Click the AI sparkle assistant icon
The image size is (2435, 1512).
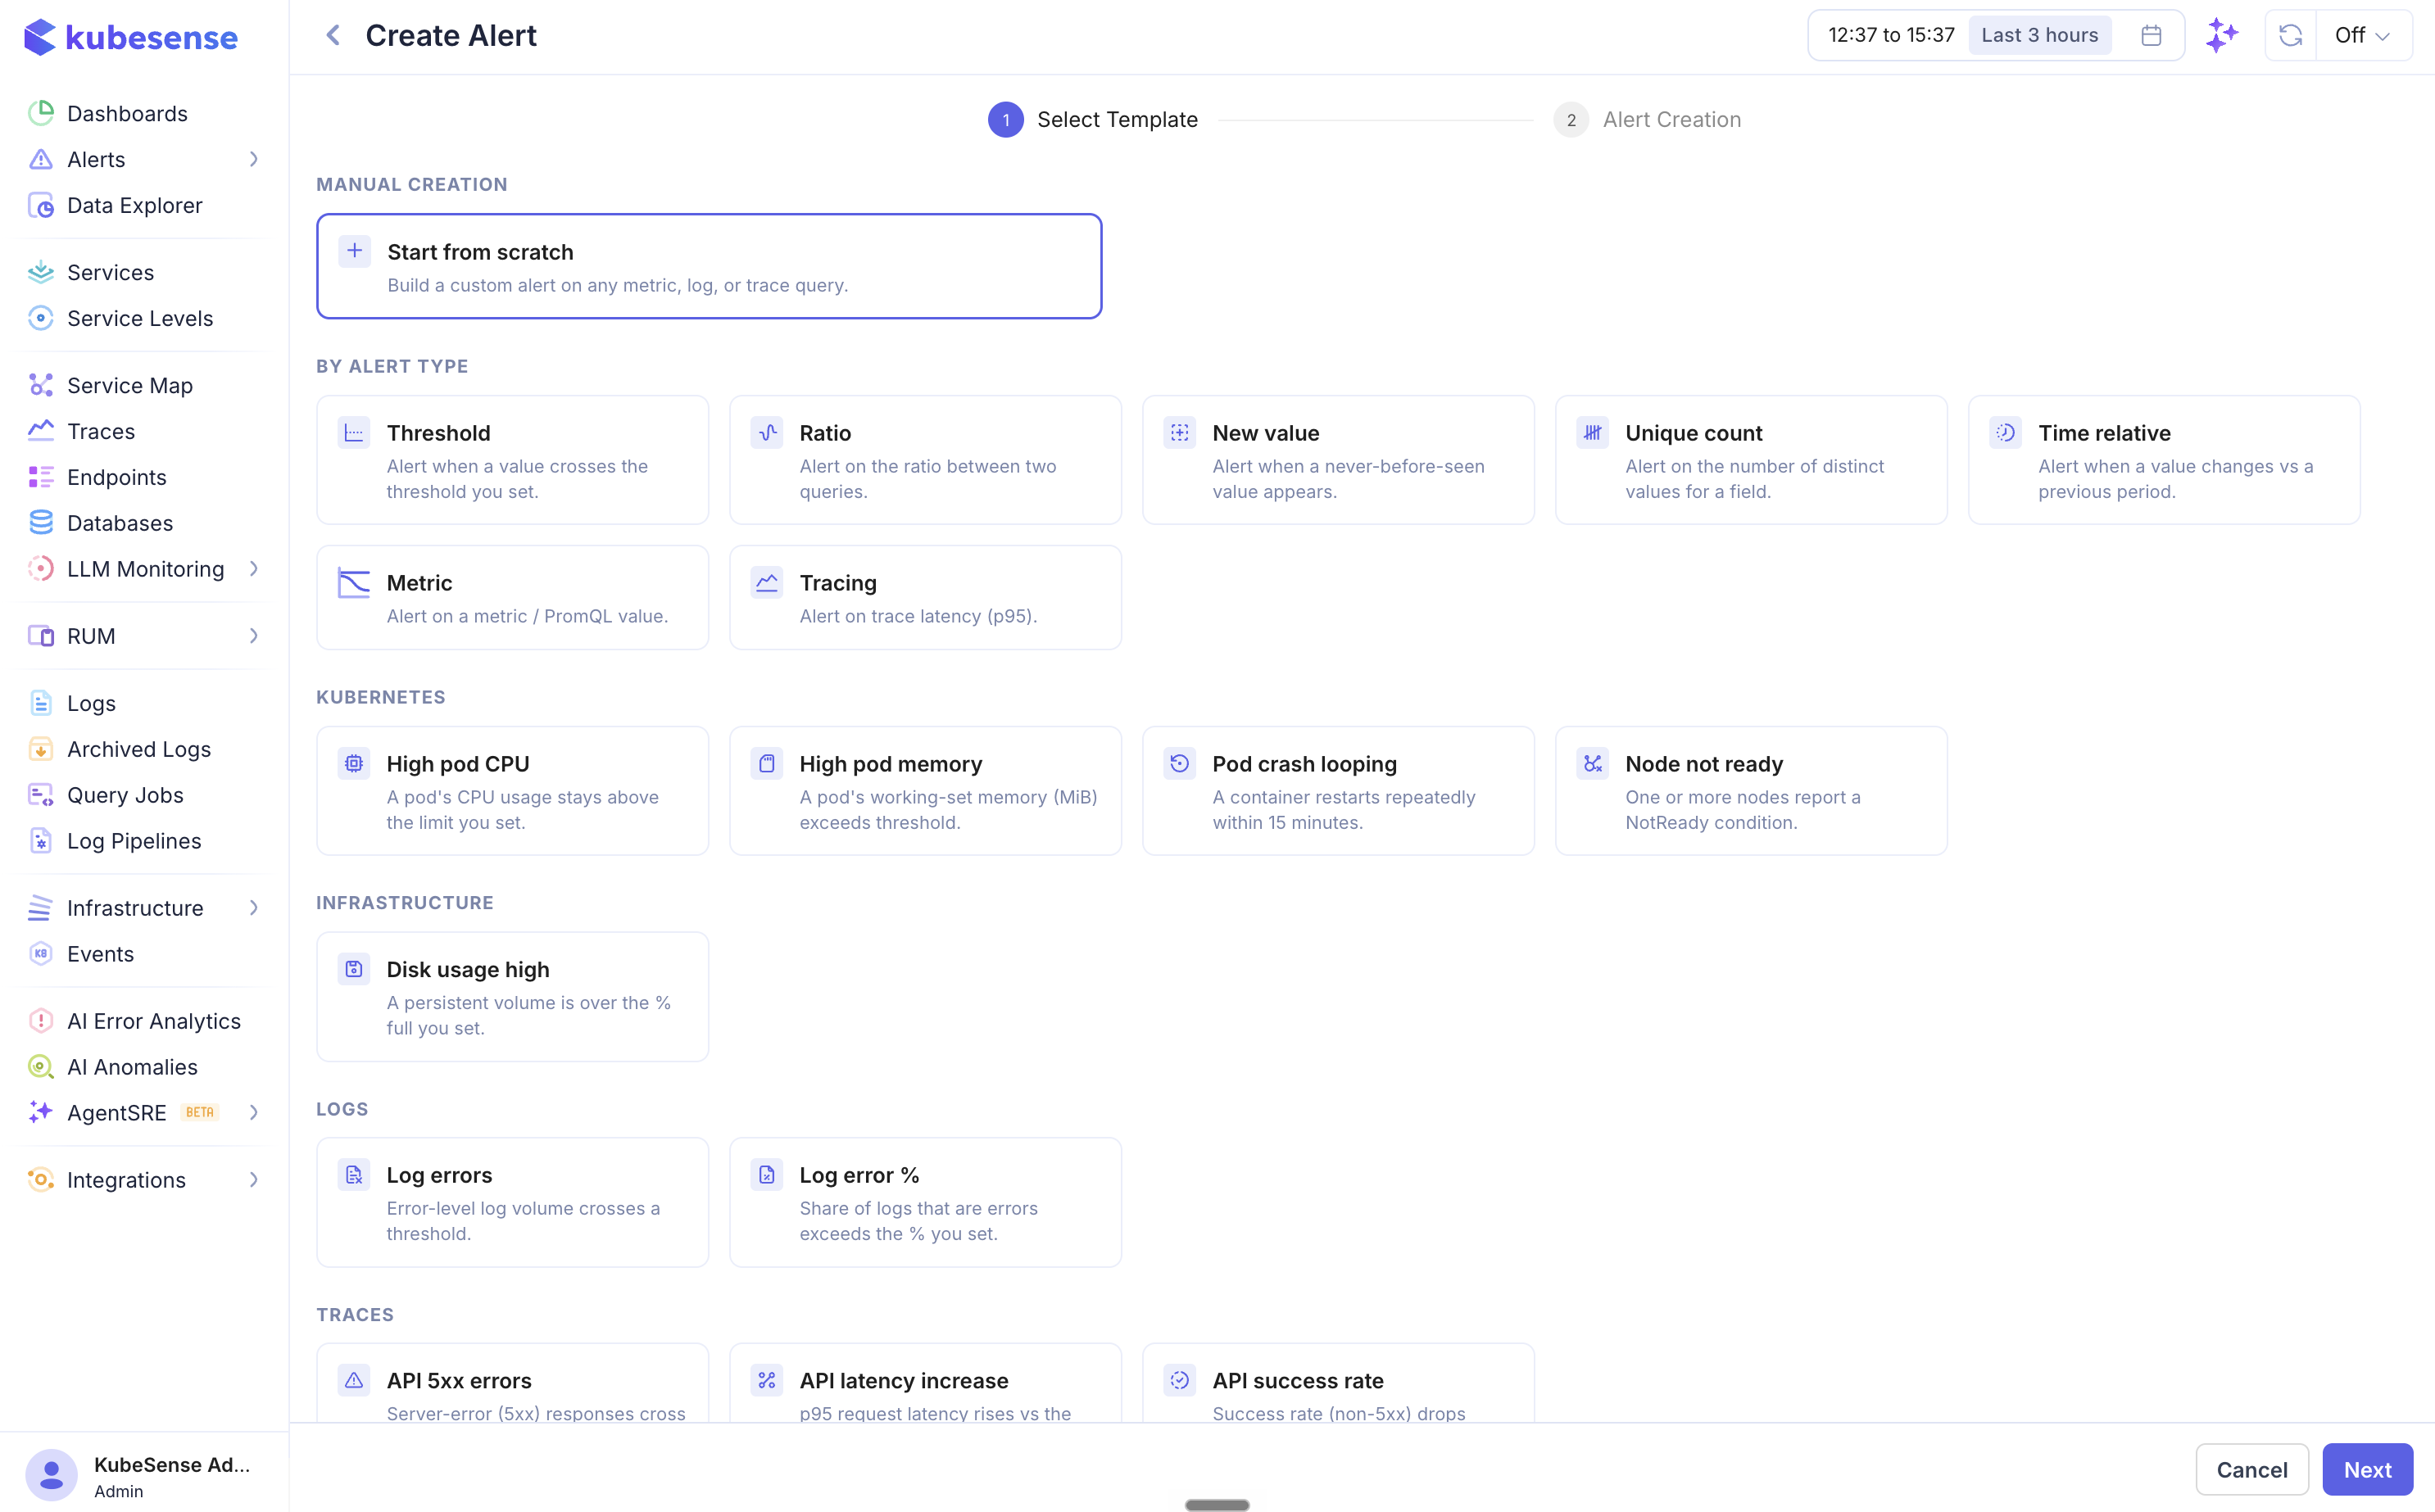[2222, 35]
